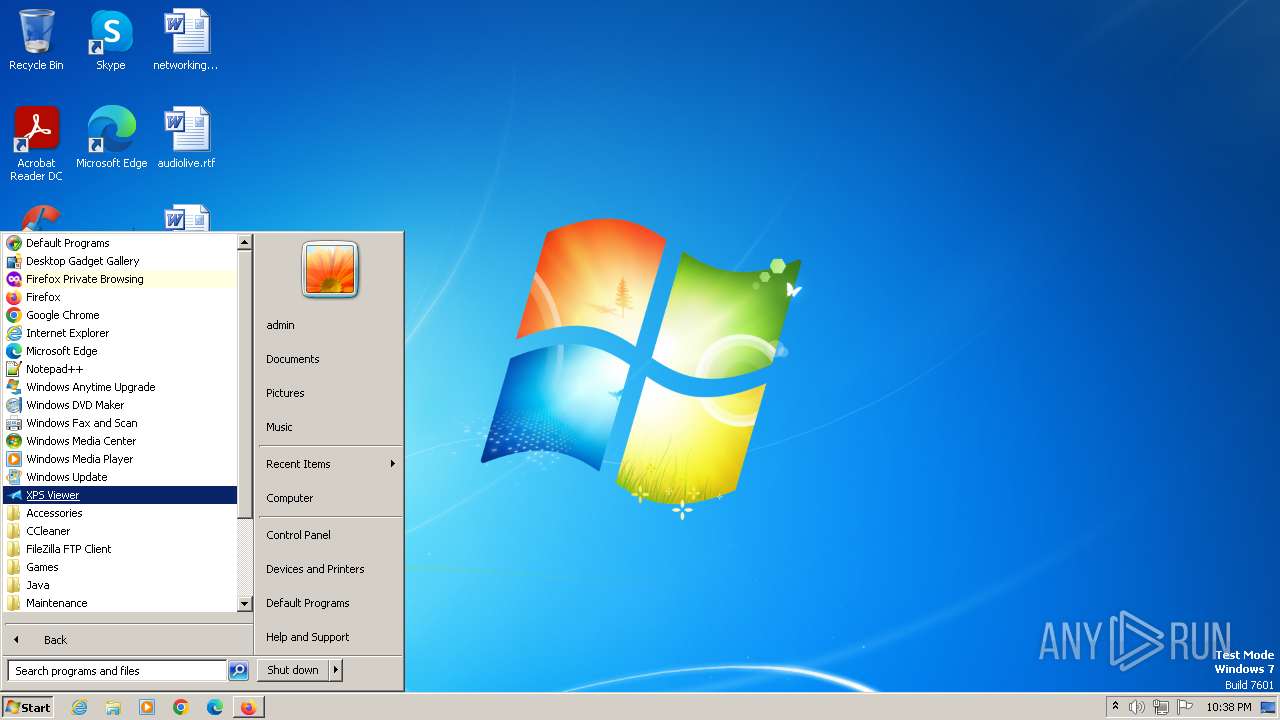Open Music from the Start menu
The height and width of the screenshot is (720, 1280).
(x=330, y=427)
